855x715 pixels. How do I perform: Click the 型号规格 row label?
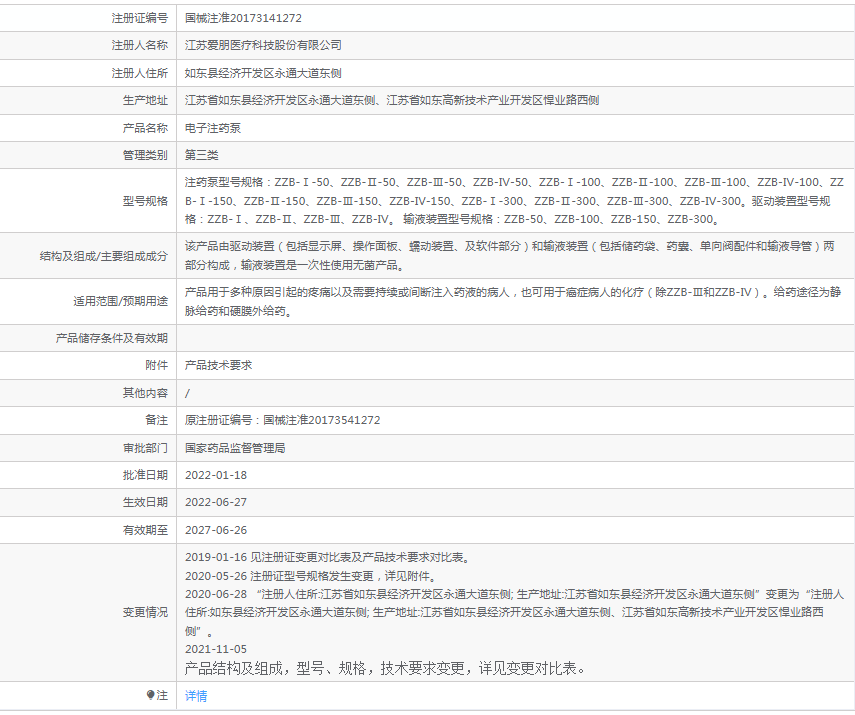(x=145, y=201)
